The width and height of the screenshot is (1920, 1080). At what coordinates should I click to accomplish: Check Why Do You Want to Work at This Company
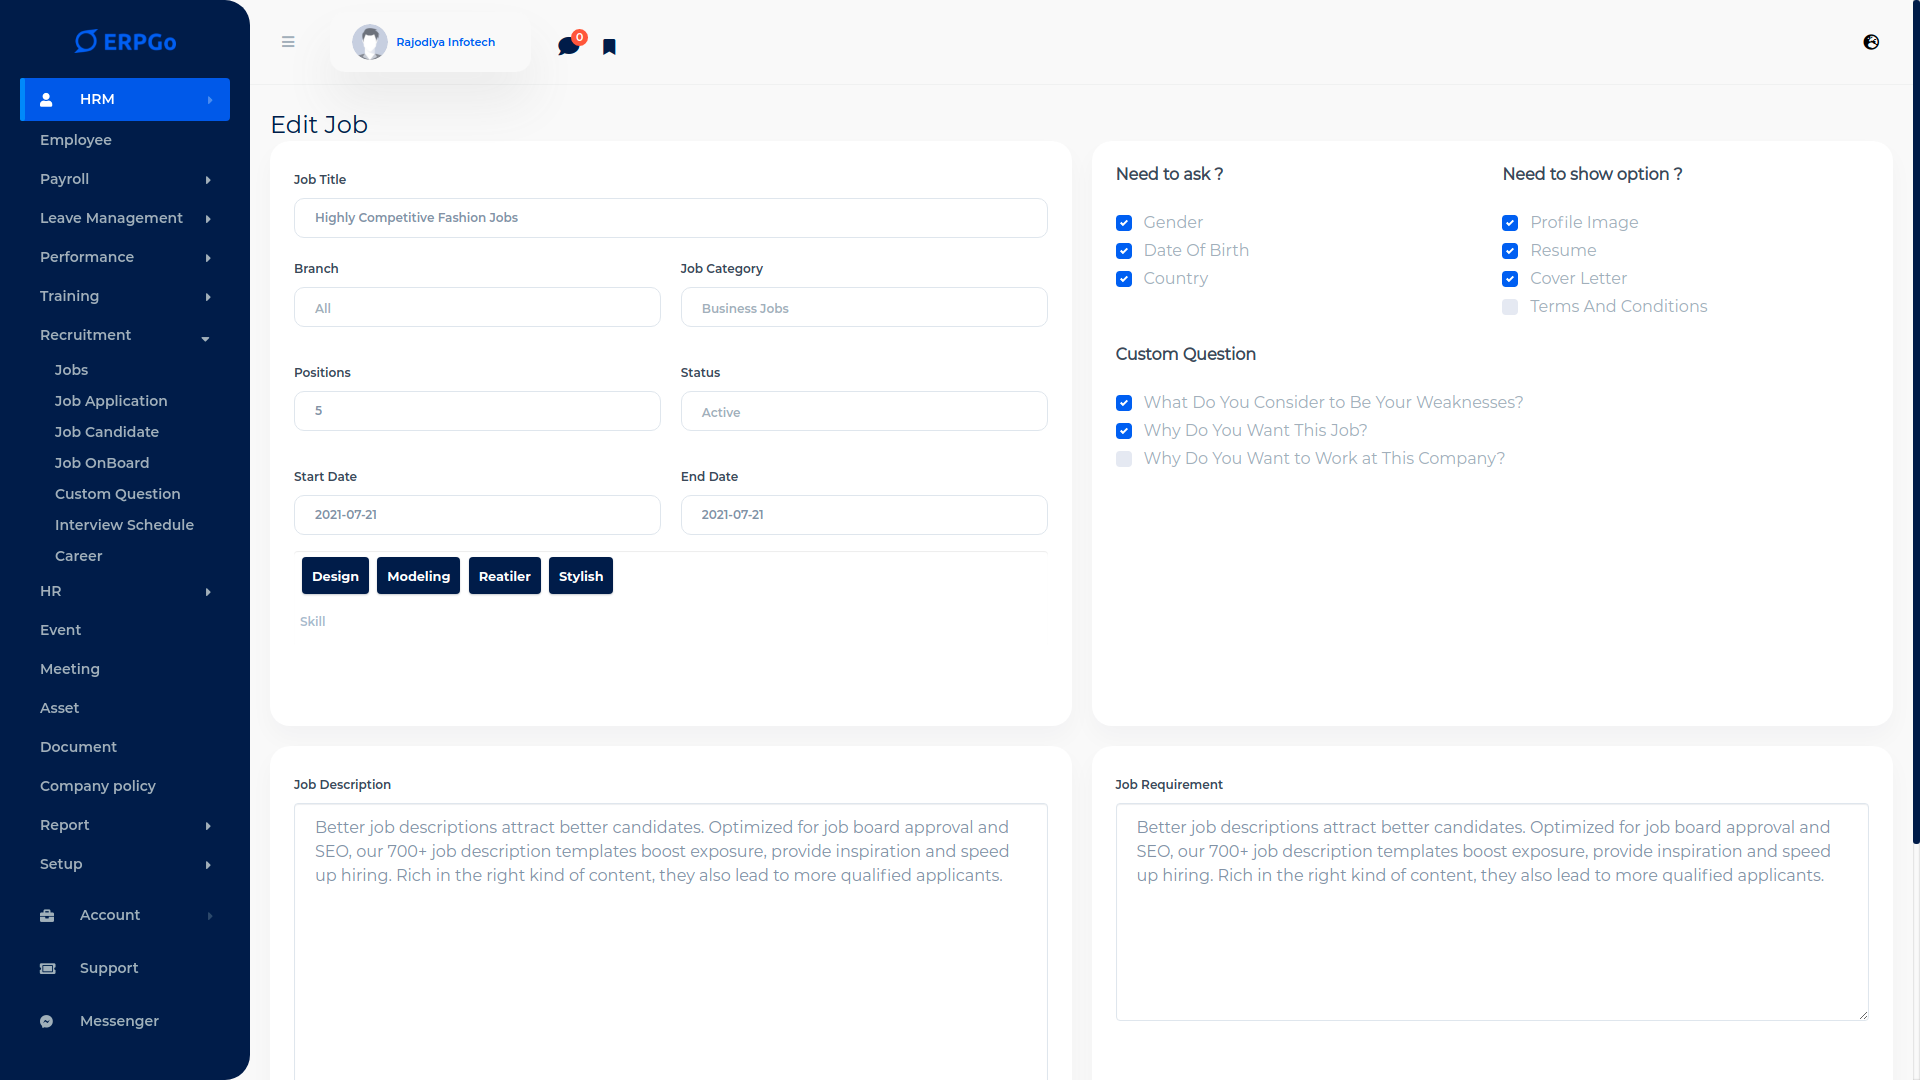[x=1124, y=459]
